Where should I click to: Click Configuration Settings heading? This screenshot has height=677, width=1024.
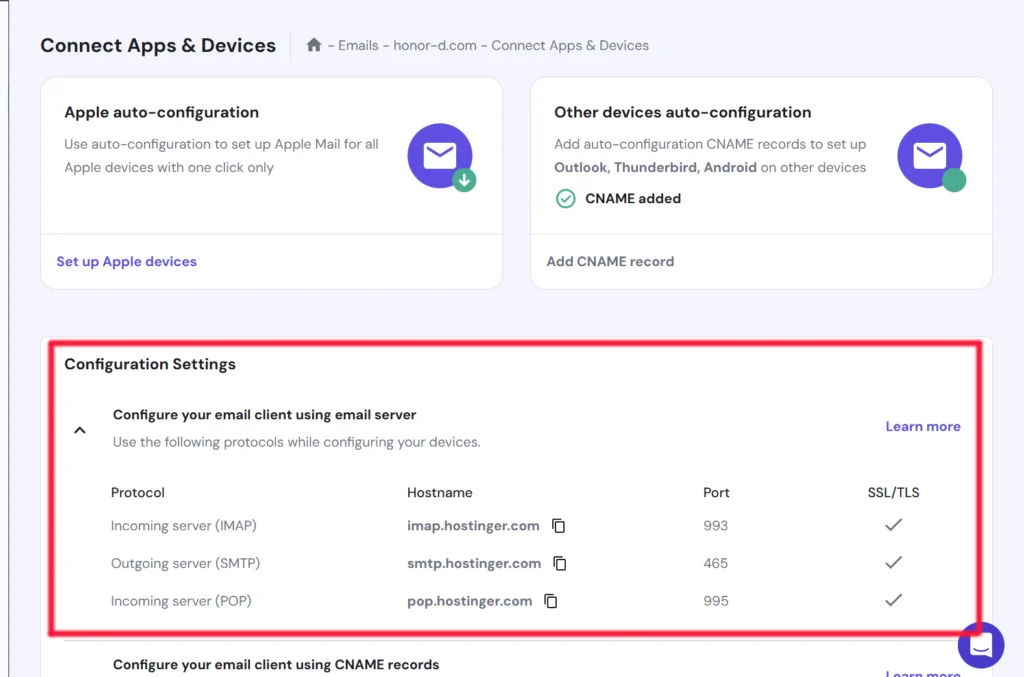click(150, 364)
